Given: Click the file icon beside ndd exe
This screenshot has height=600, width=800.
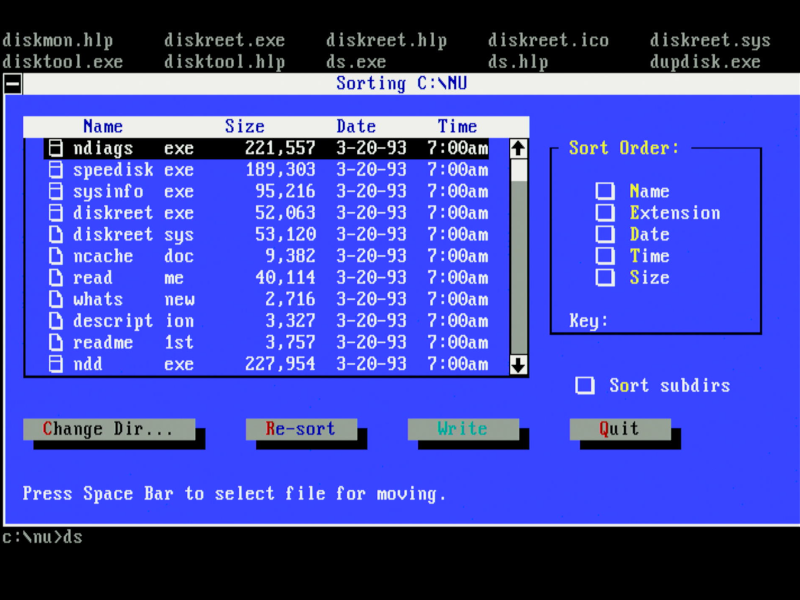Looking at the screenshot, I should (56, 364).
